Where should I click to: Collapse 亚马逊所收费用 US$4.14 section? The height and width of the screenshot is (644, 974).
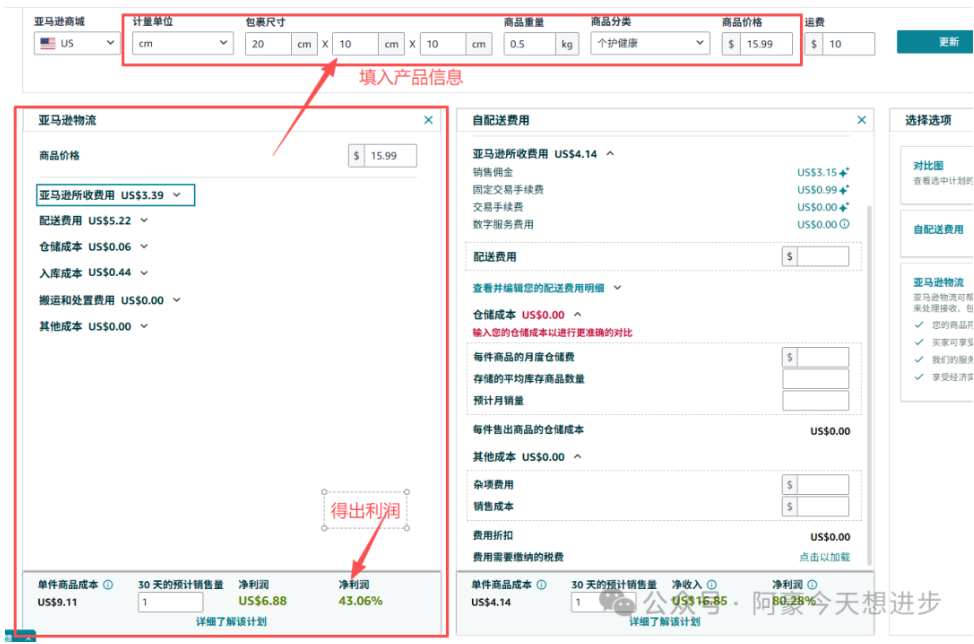(544, 153)
